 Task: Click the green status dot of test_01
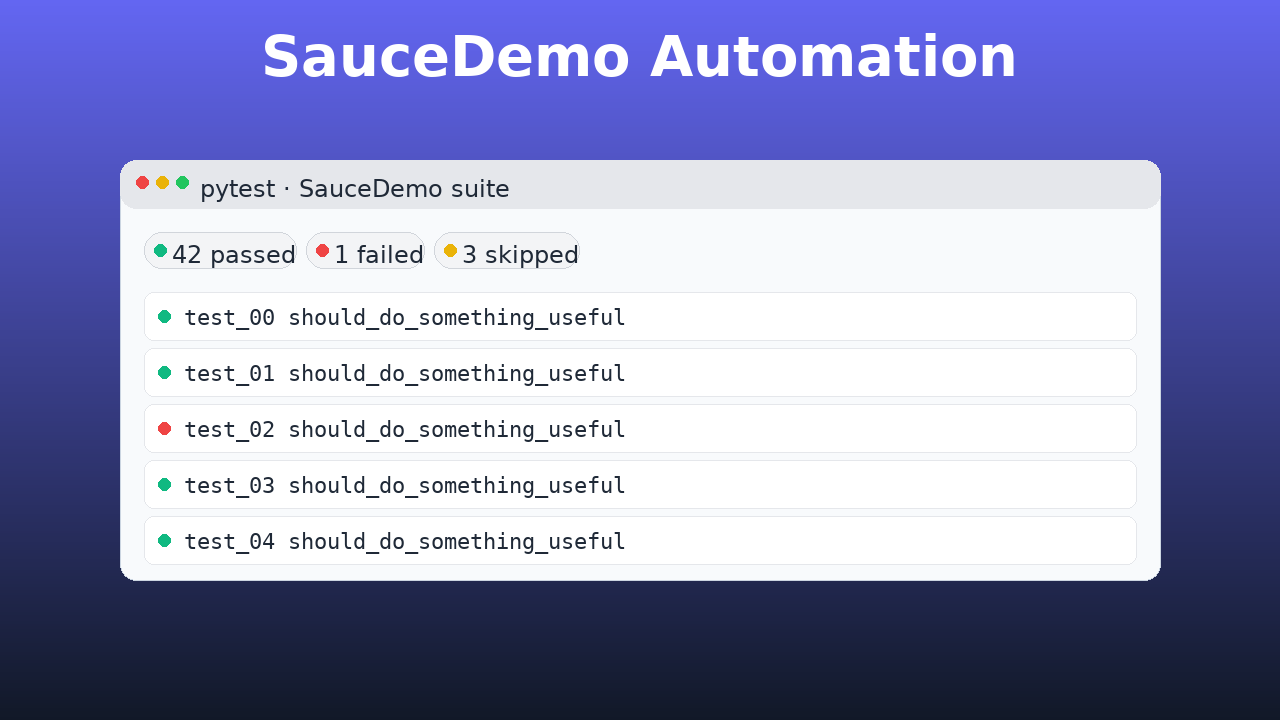(x=164, y=373)
